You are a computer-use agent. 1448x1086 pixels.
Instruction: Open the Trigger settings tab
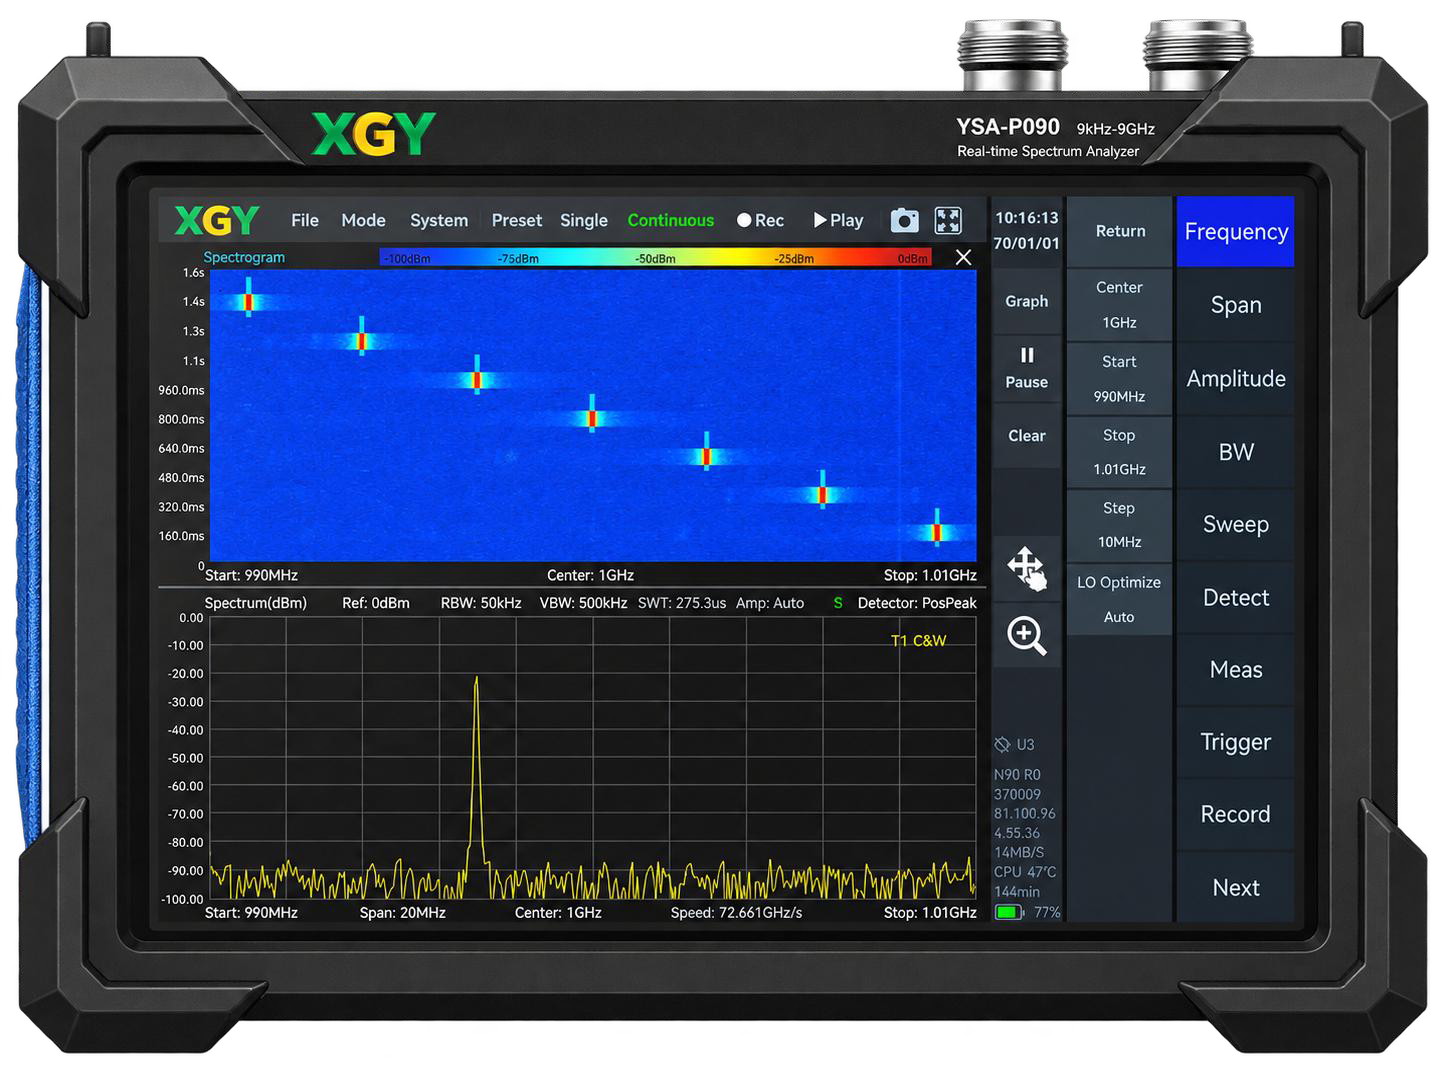point(1236,742)
